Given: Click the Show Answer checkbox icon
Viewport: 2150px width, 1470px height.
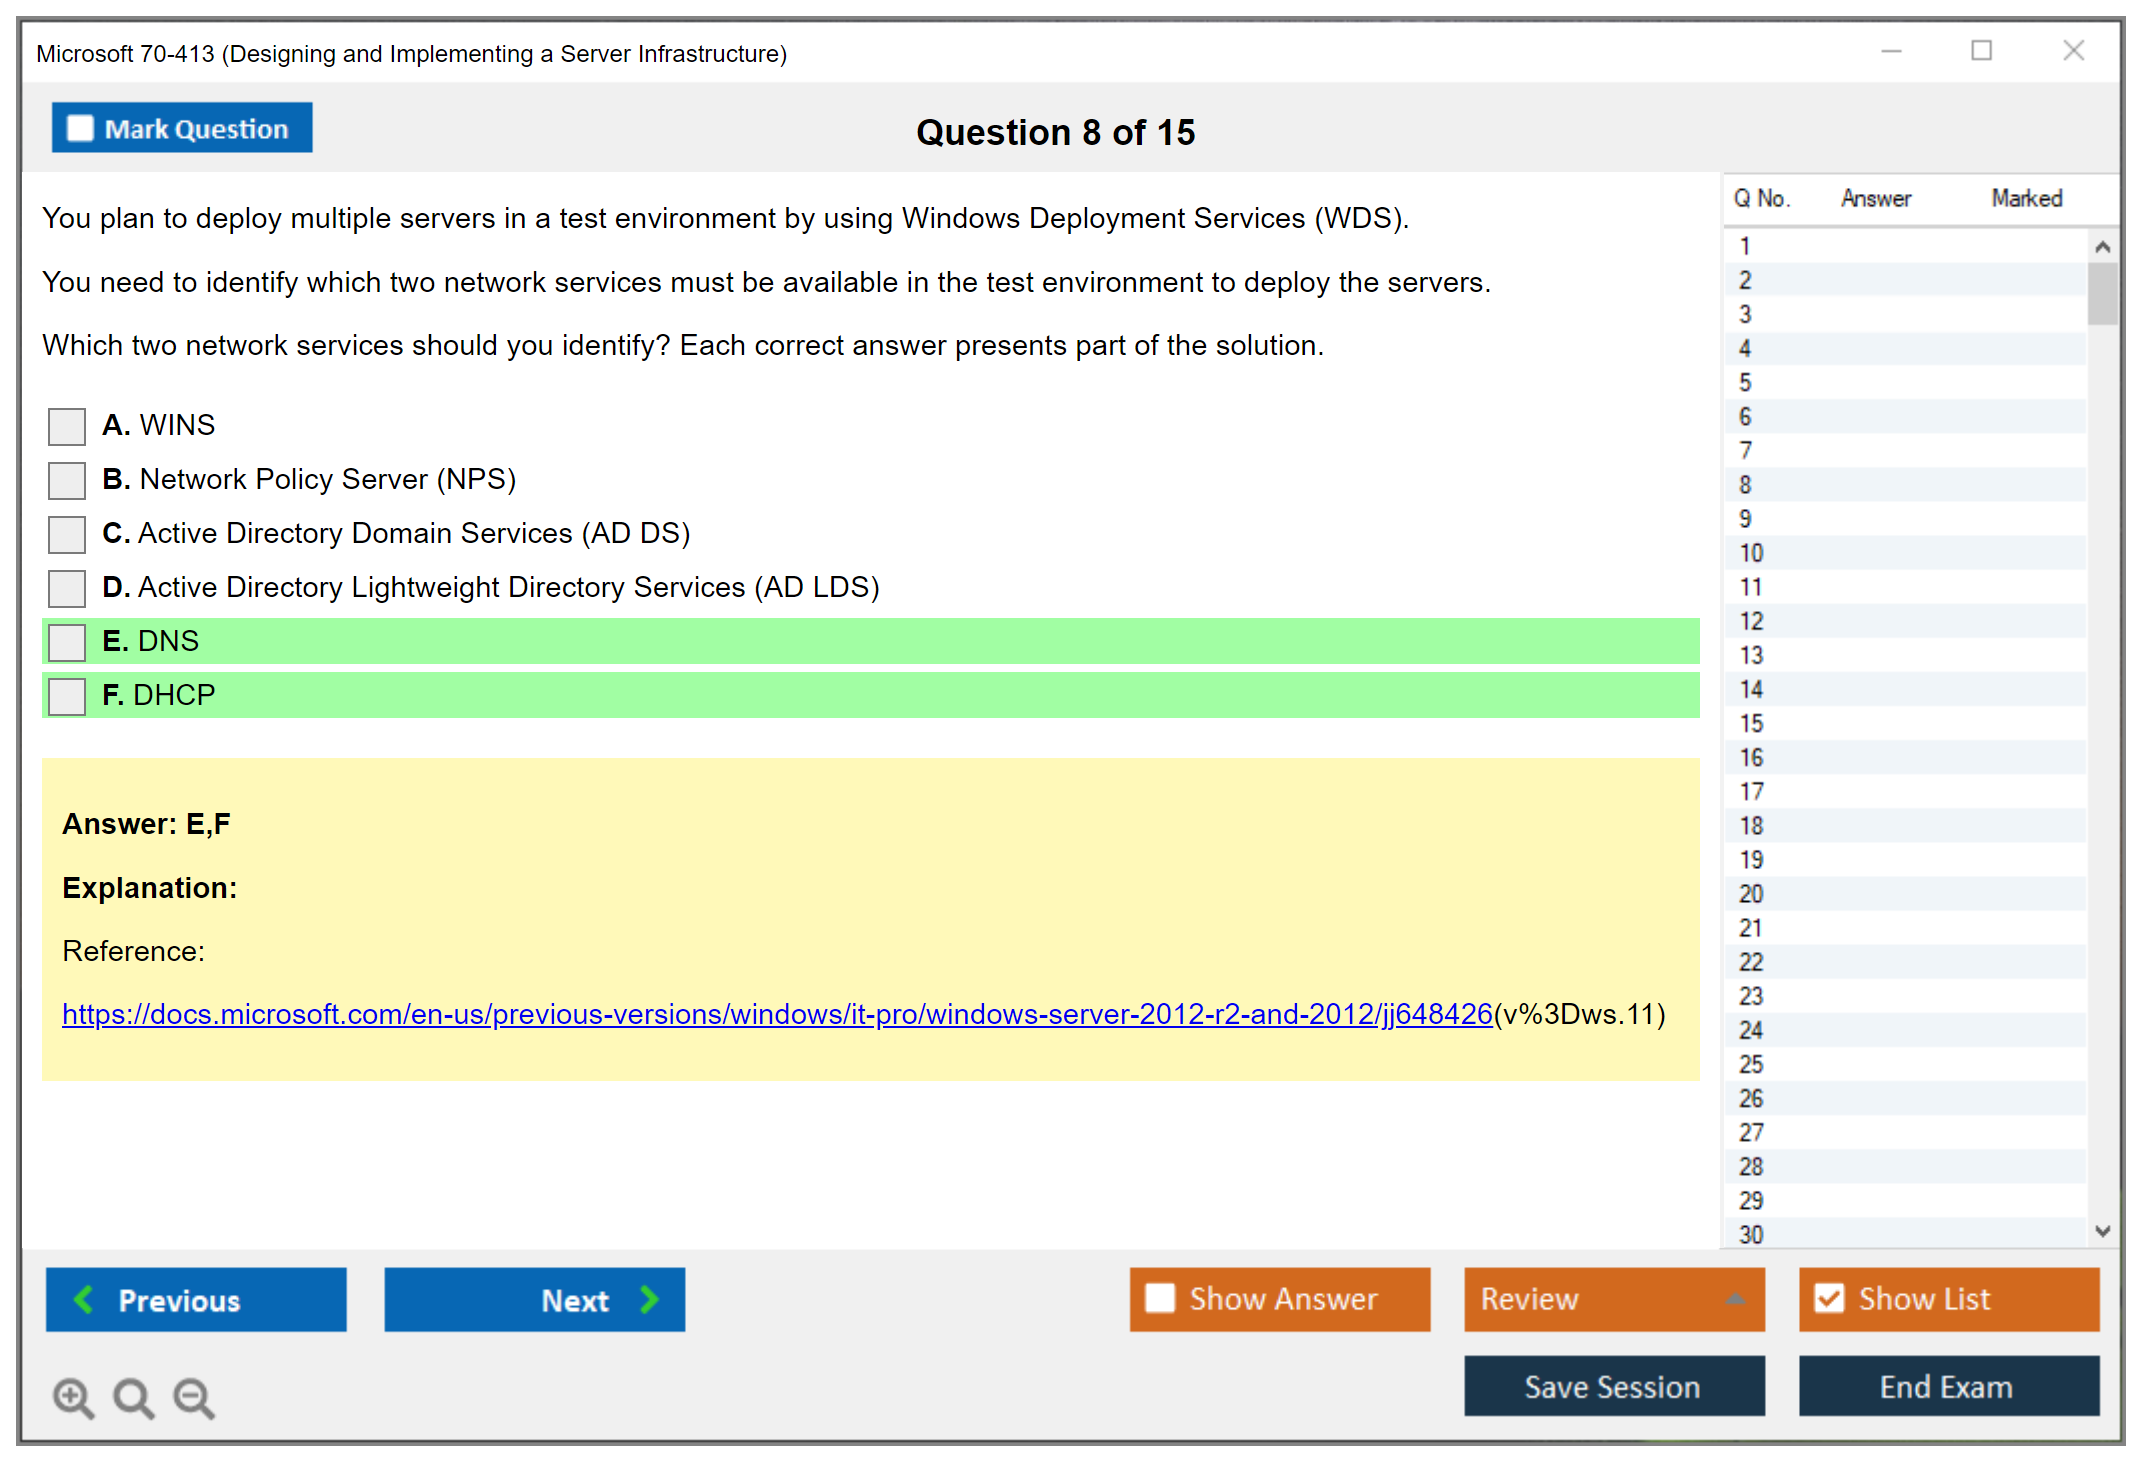Looking at the screenshot, I should coord(1160,1298).
